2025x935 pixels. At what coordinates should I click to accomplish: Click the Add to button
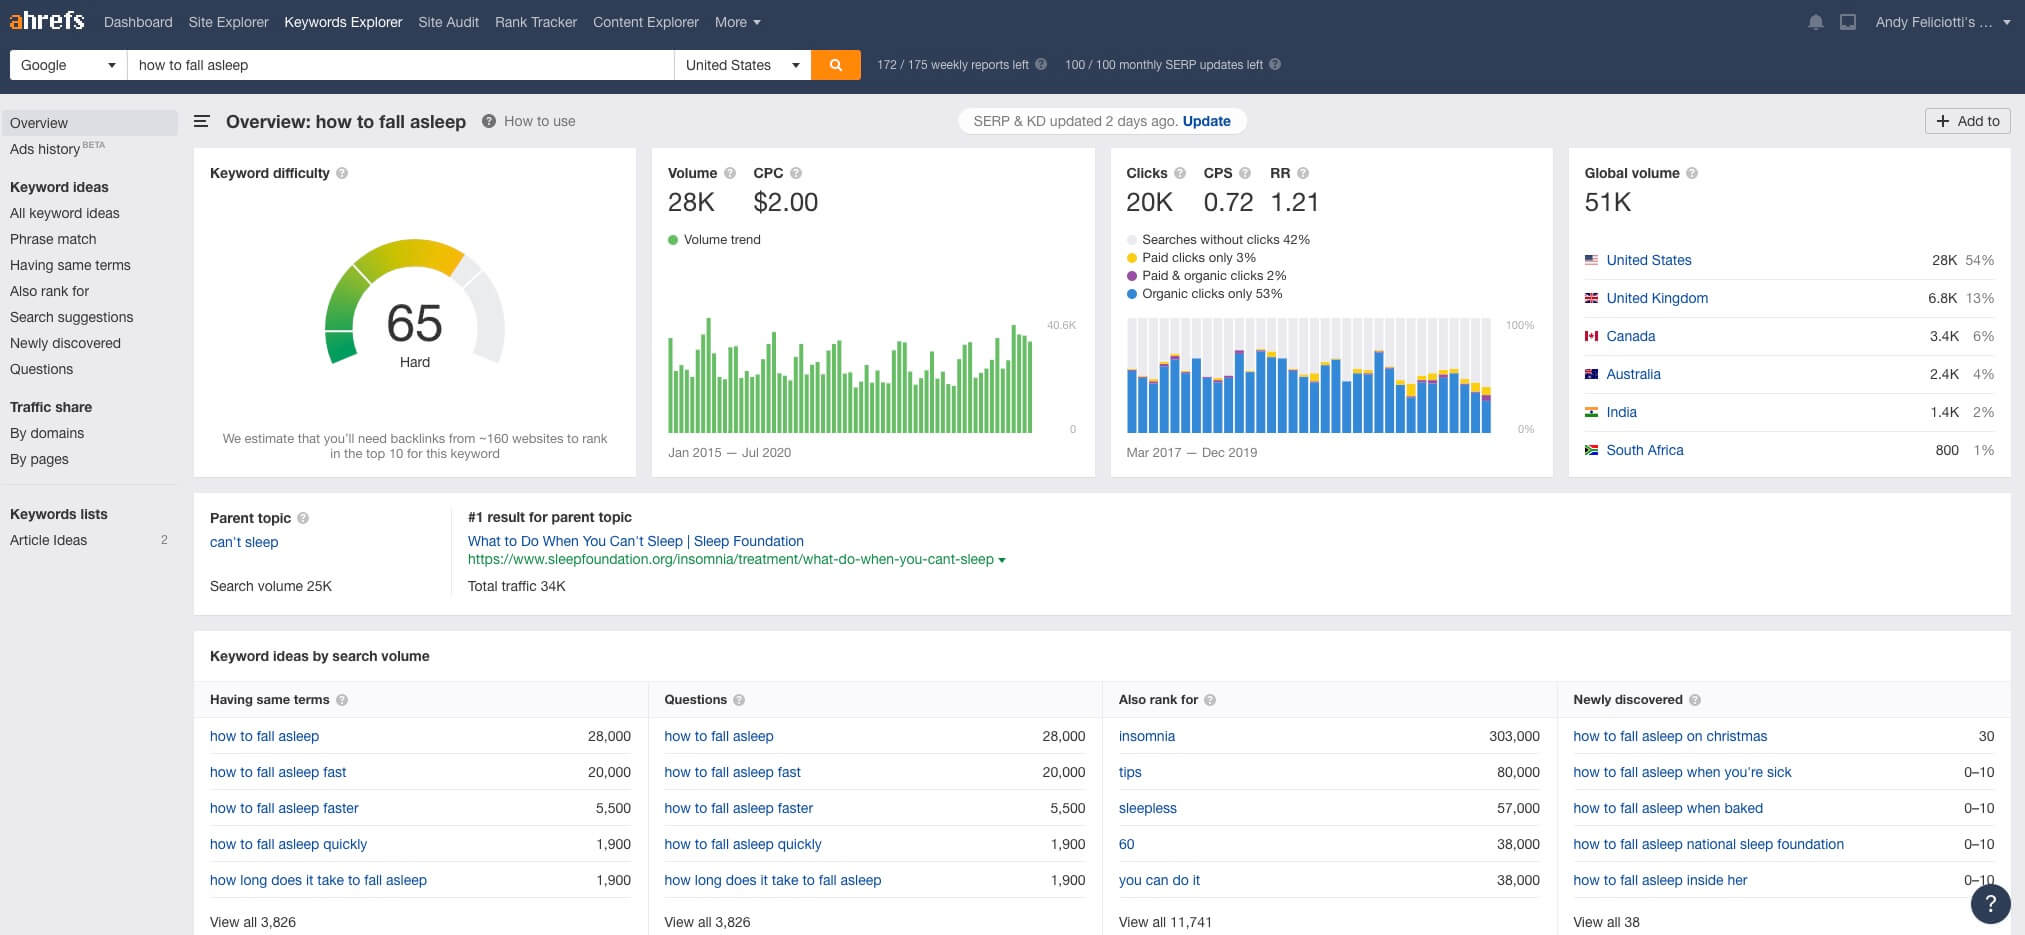[1967, 120]
